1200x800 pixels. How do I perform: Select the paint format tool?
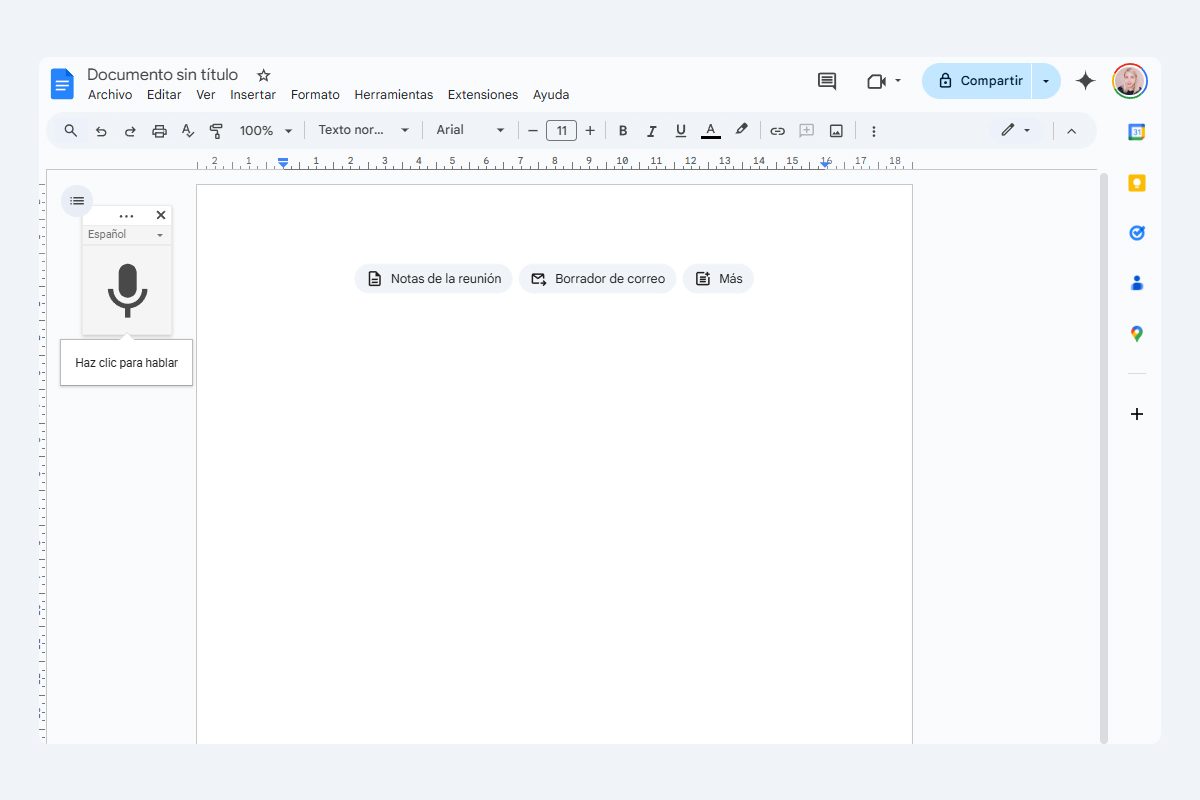[x=216, y=130]
